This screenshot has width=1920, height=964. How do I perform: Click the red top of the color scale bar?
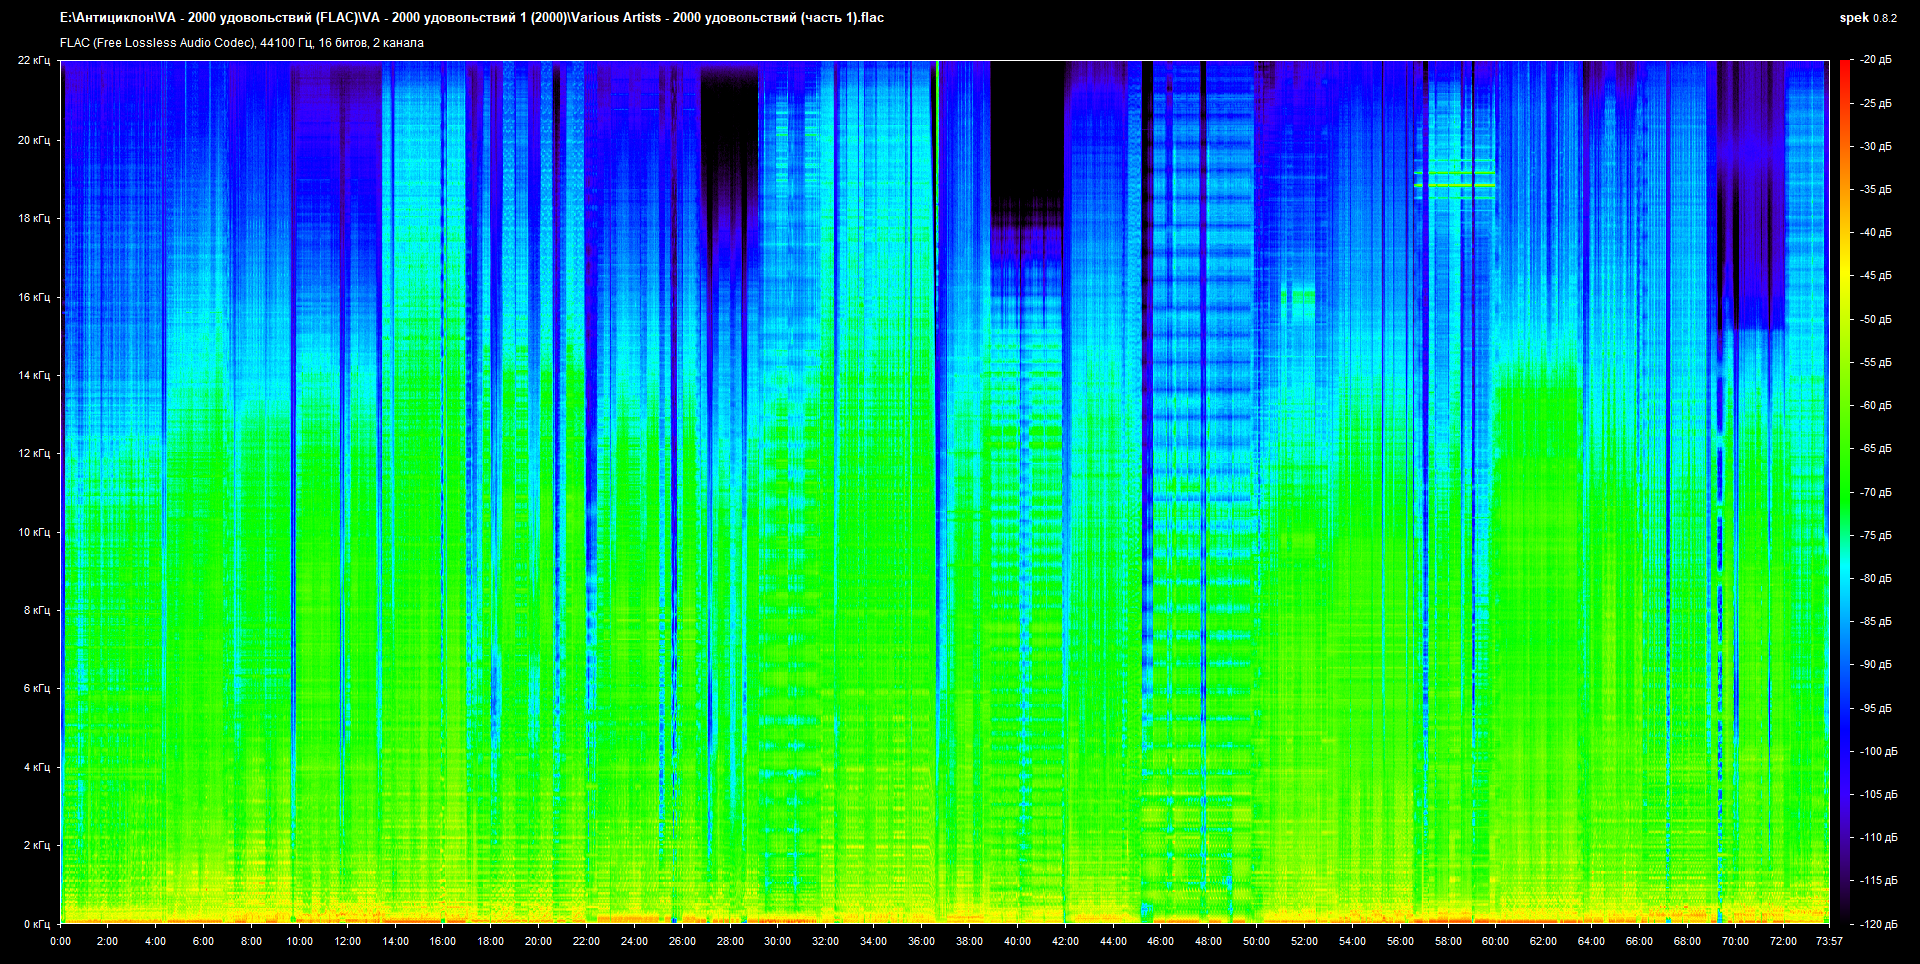[1844, 66]
